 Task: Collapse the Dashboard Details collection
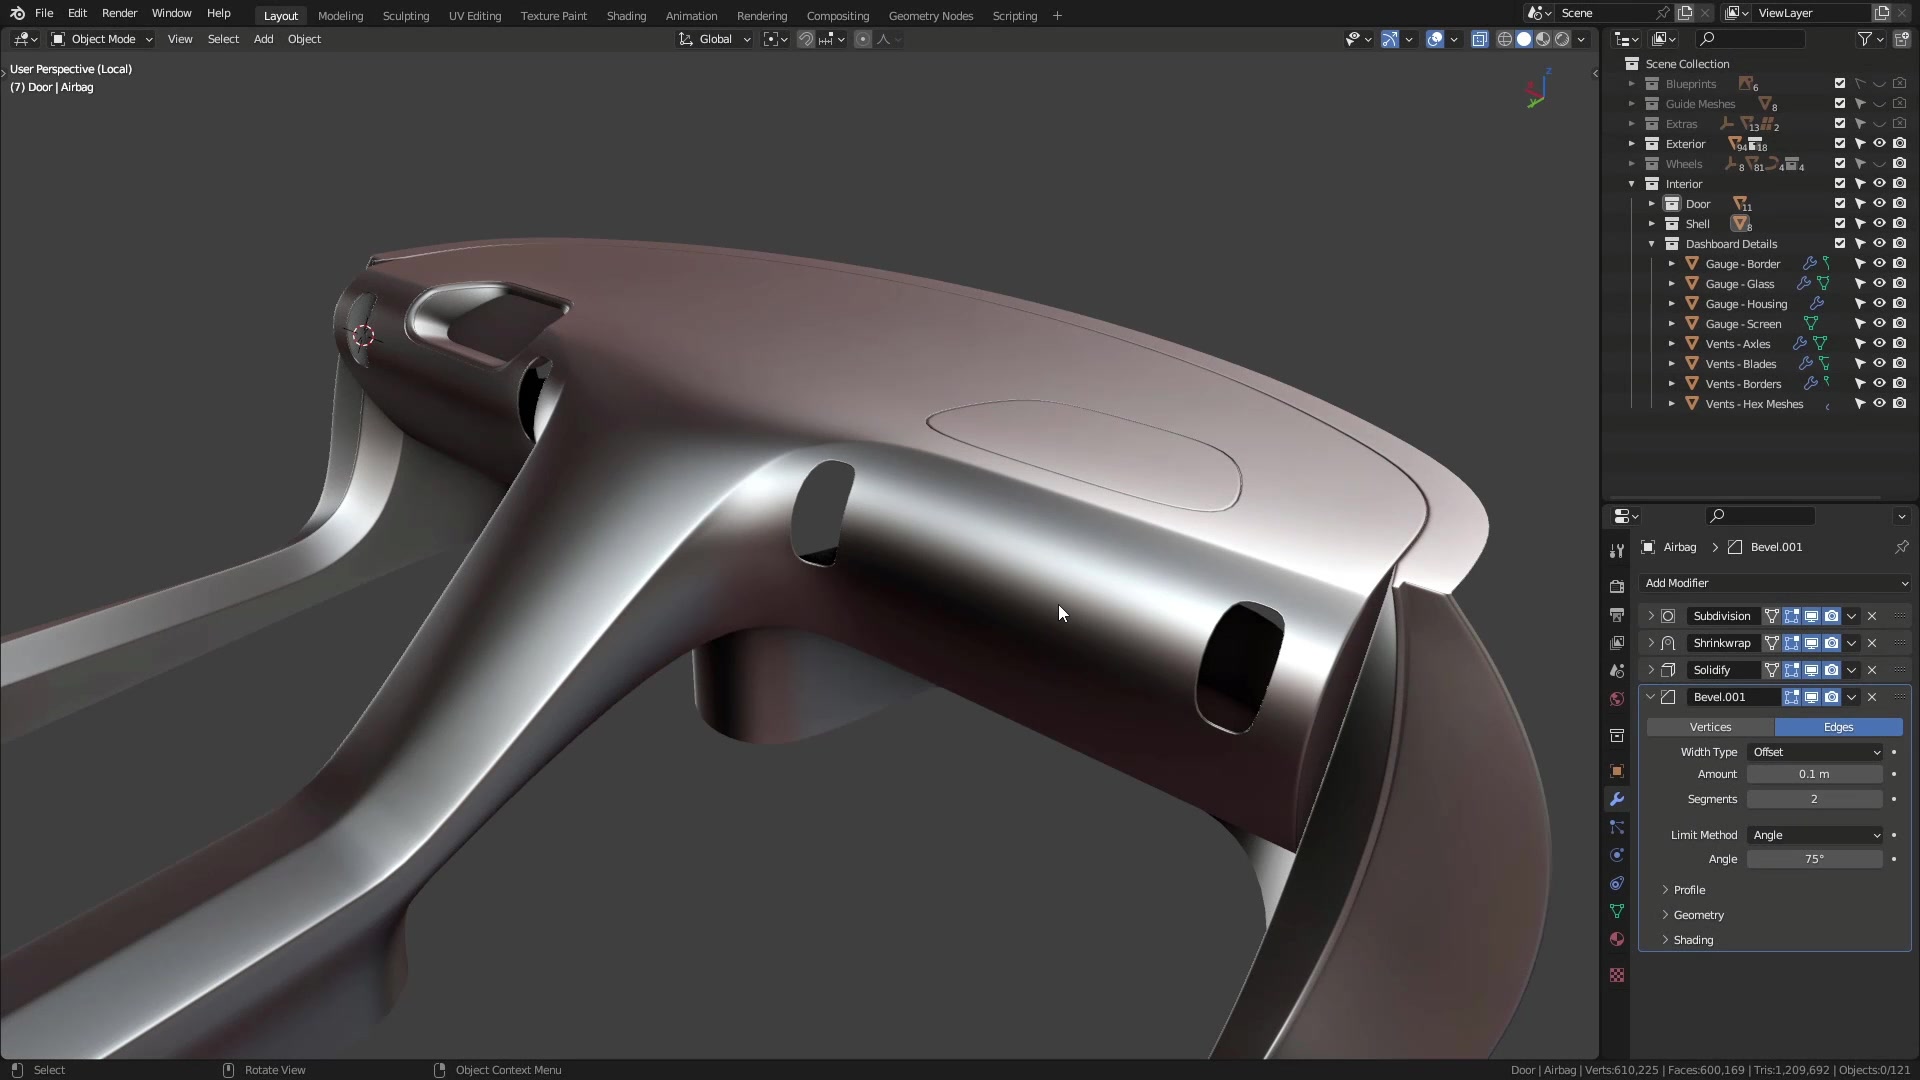pyautogui.click(x=1652, y=244)
